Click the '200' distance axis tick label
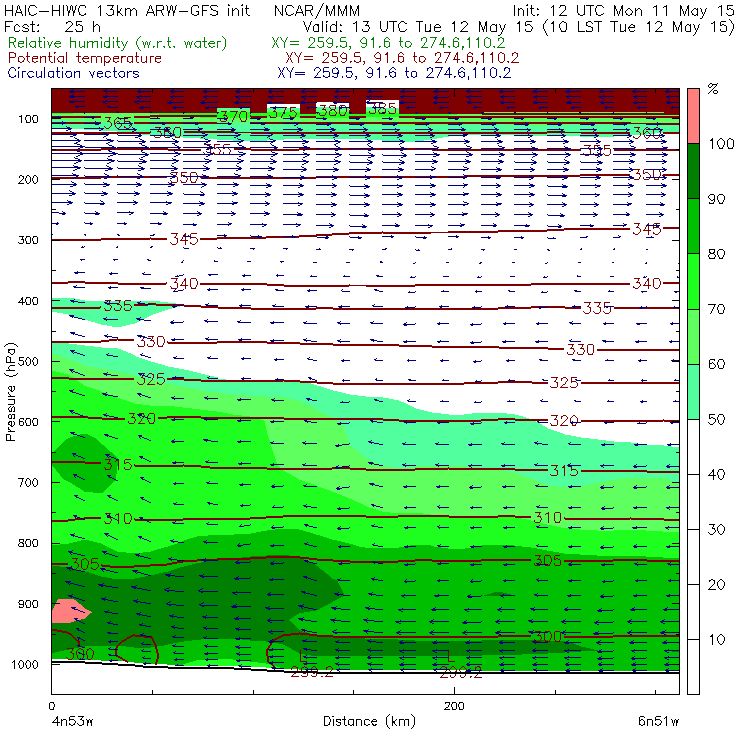This screenshot has height=740, width=740. 454,706
